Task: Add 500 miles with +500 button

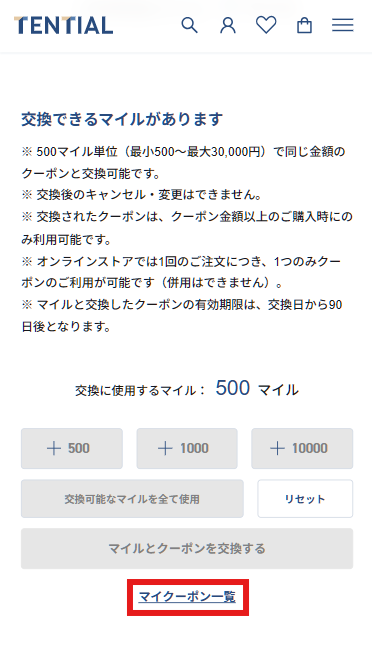Action: pyautogui.click(x=72, y=449)
